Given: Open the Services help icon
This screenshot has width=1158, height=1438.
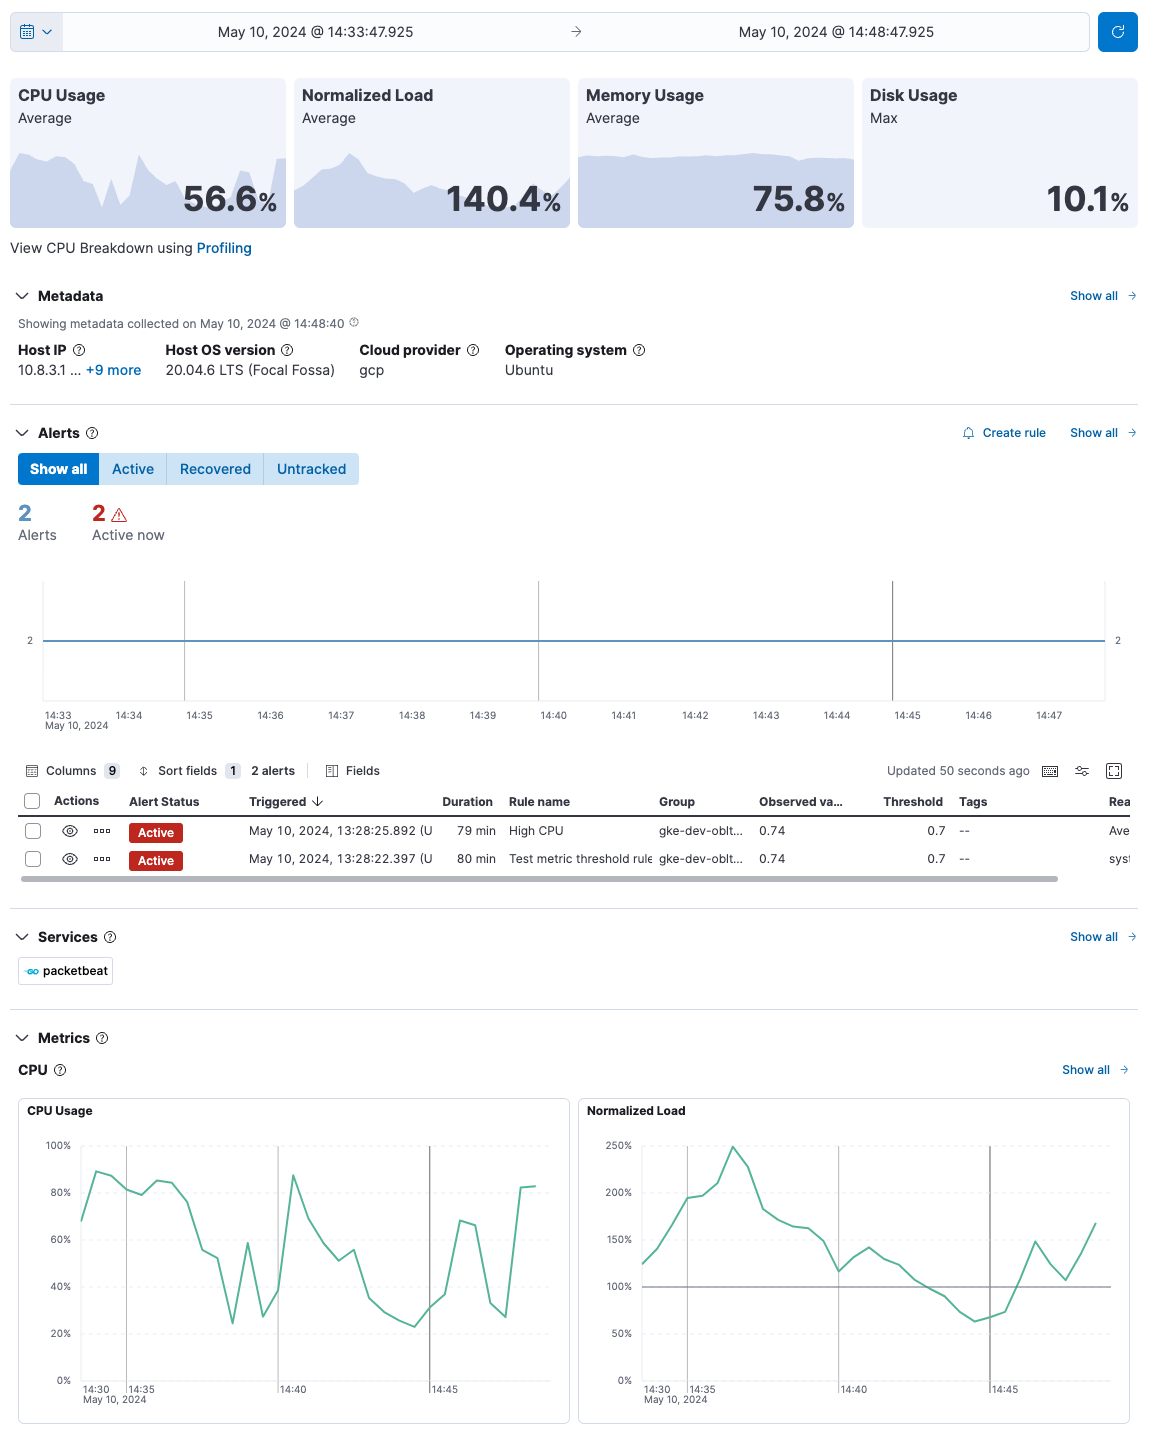Looking at the screenshot, I should (110, 937).
